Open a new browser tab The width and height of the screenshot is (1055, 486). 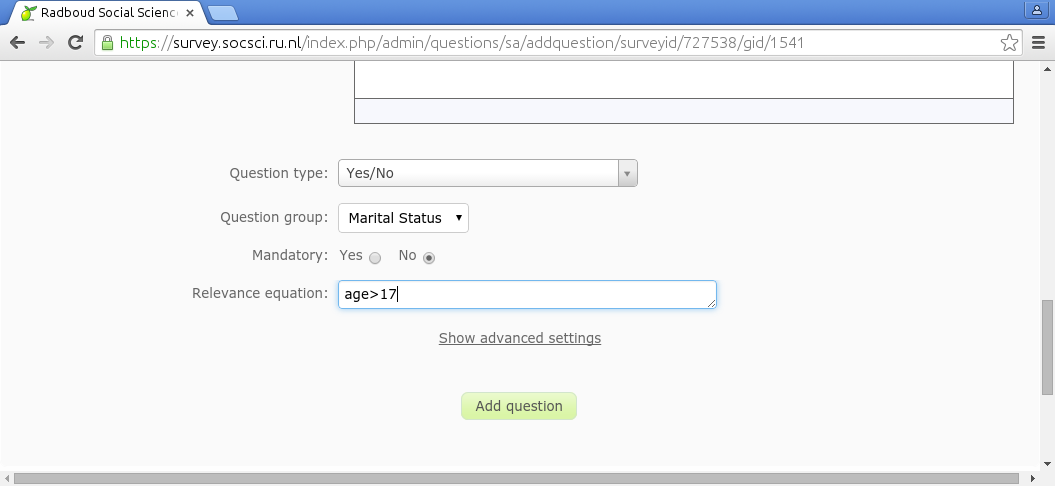point(223,13)
